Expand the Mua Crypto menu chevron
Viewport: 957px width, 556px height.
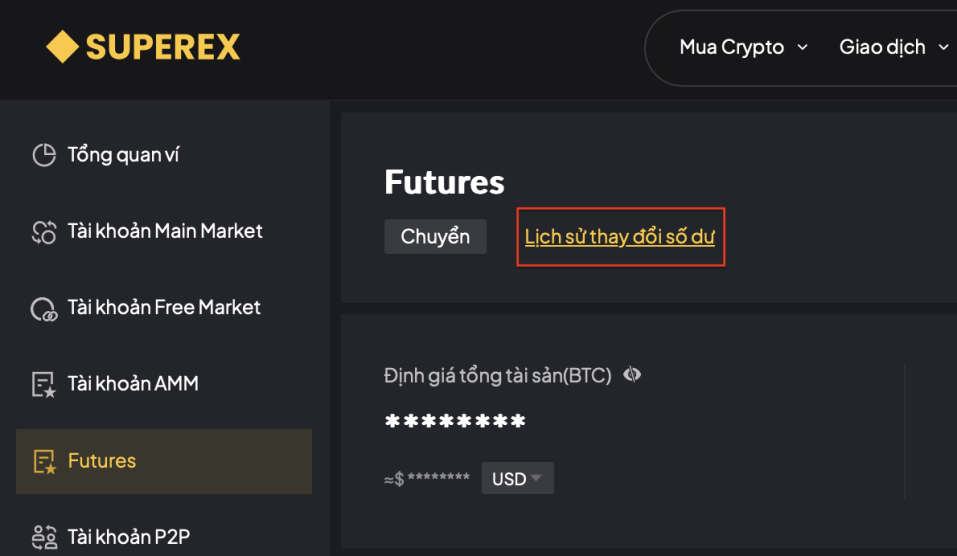(x=803, y=47)
